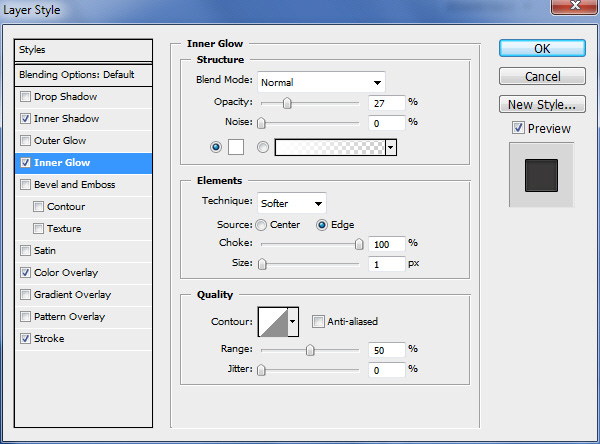Click the Size slider handle
600x444 pixels.
coord(262,264)
